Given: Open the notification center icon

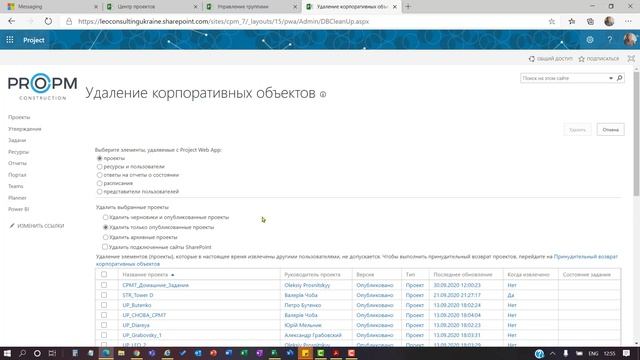Looking at the screenshot, I should tap(627, 353).
